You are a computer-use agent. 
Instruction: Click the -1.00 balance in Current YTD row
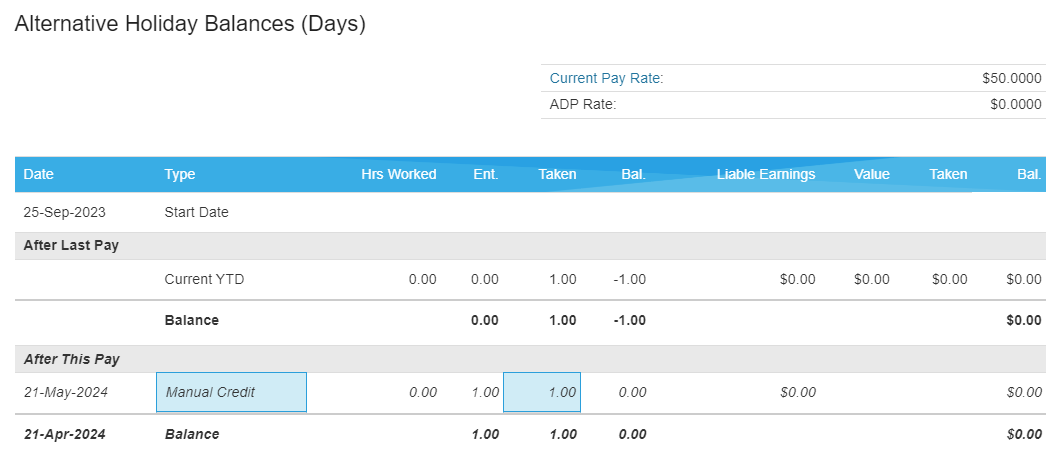point(630,279)
